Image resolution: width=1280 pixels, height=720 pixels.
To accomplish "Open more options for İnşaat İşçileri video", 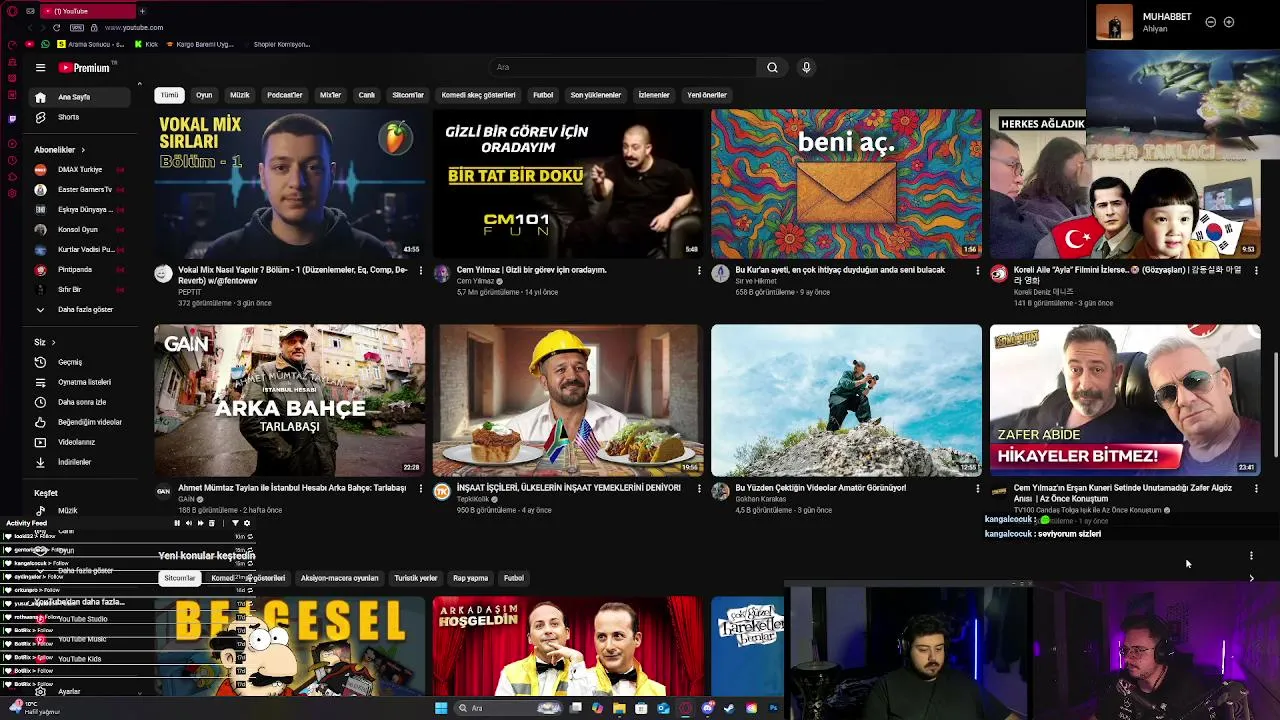I will point(699,488).
